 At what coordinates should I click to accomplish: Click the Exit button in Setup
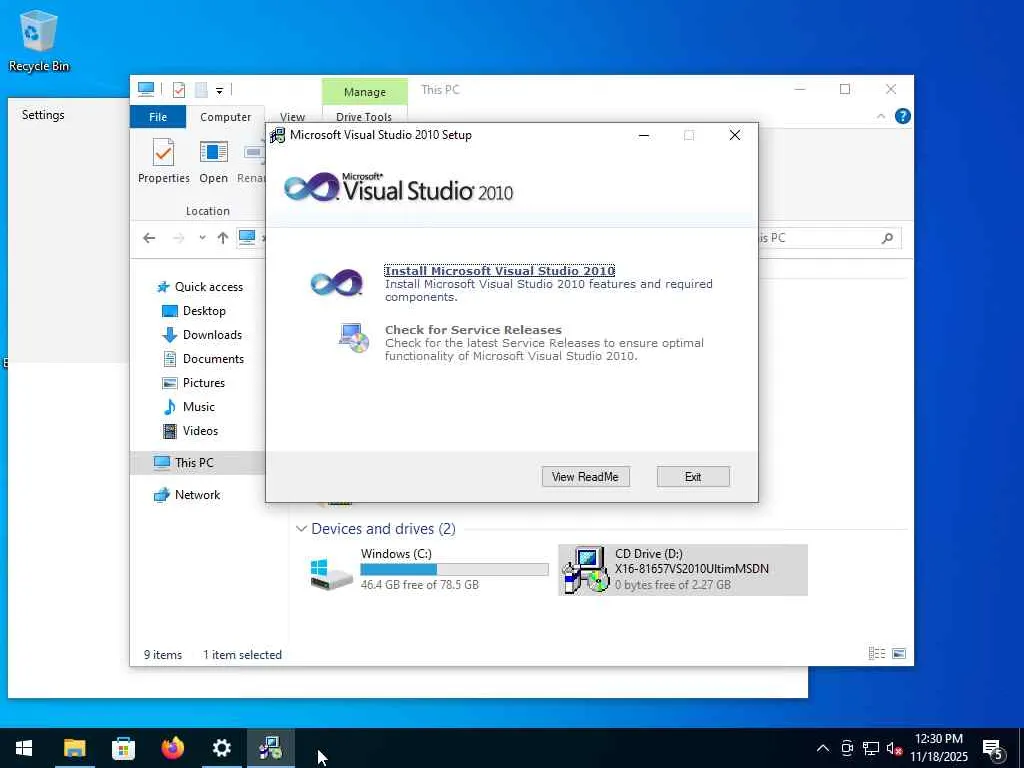coord(693,477)
